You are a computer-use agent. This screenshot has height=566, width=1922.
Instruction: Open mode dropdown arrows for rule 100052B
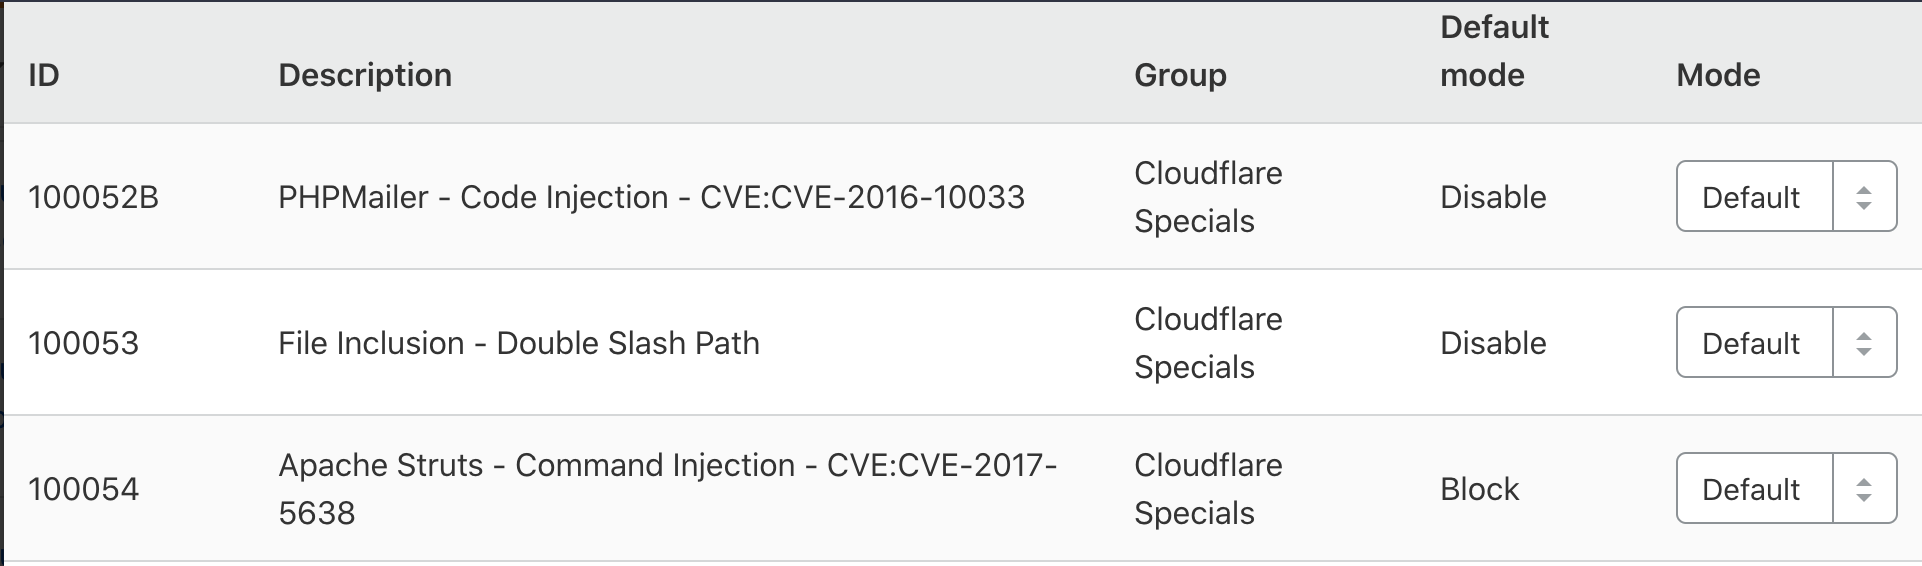pyautogui.click(x=1863, y=197)
